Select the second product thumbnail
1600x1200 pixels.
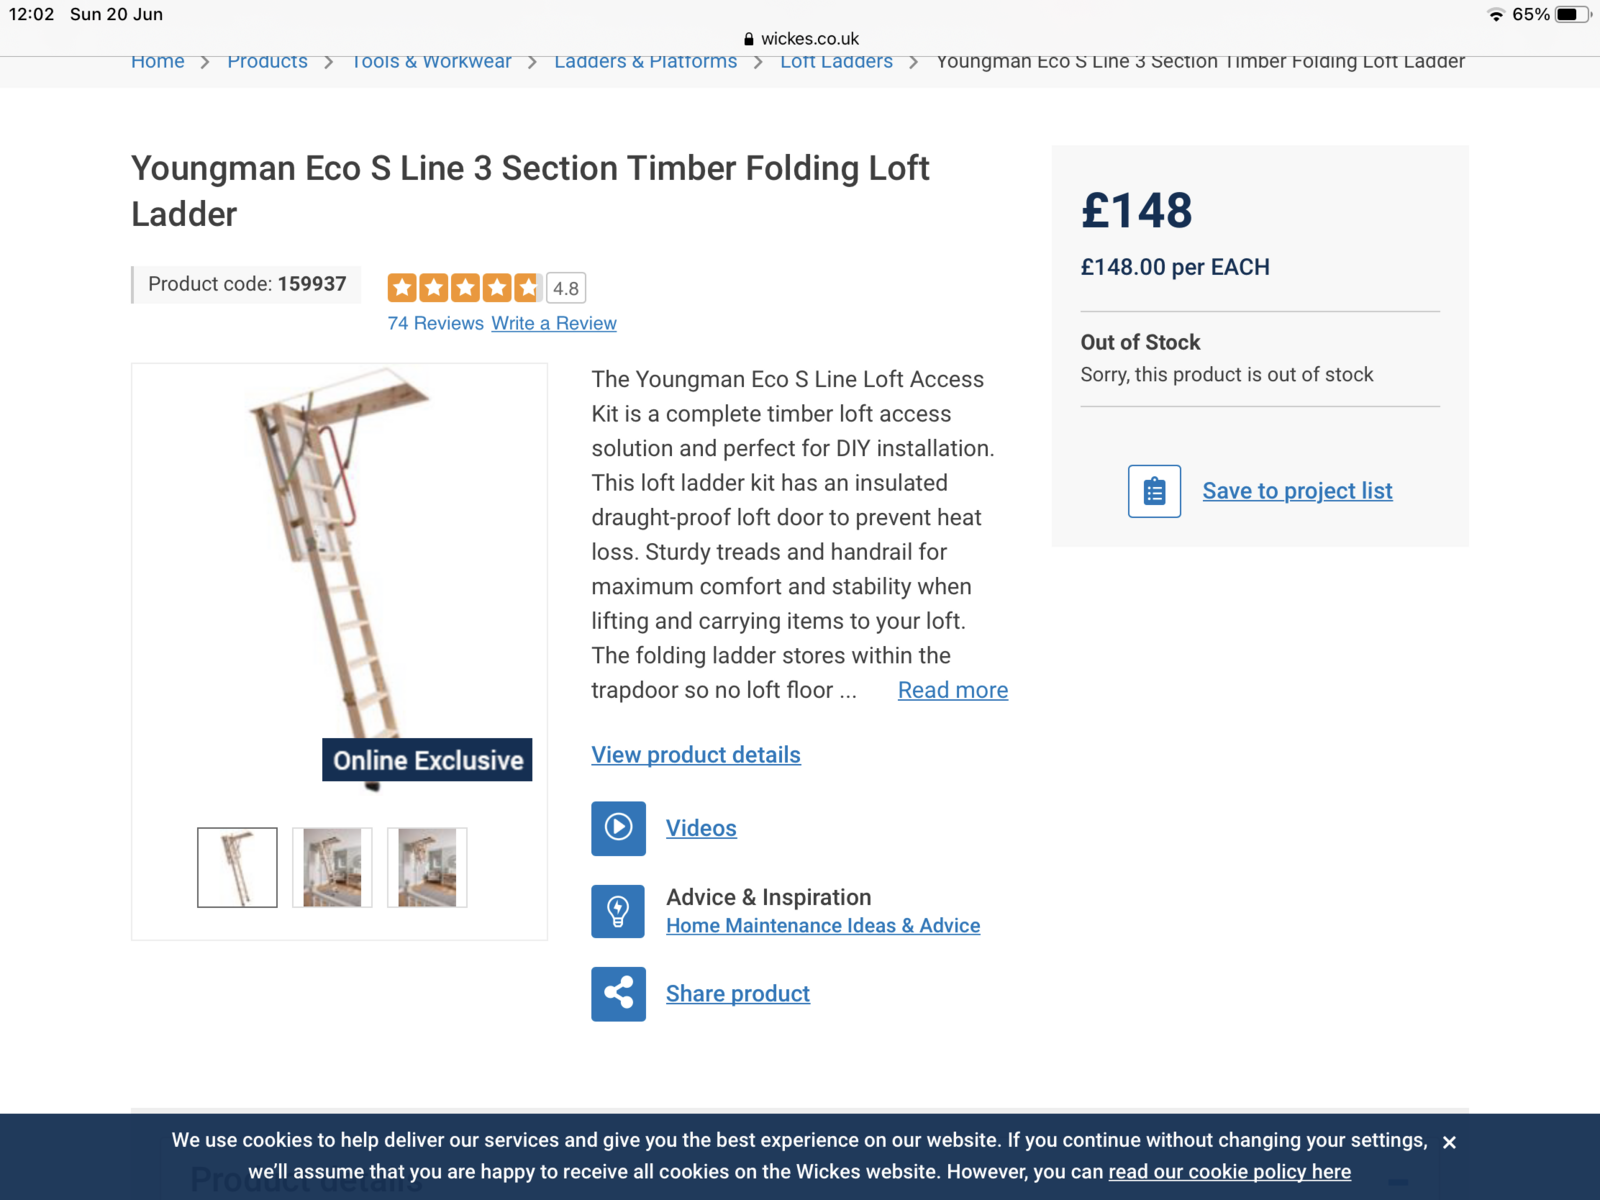point(332,867)
